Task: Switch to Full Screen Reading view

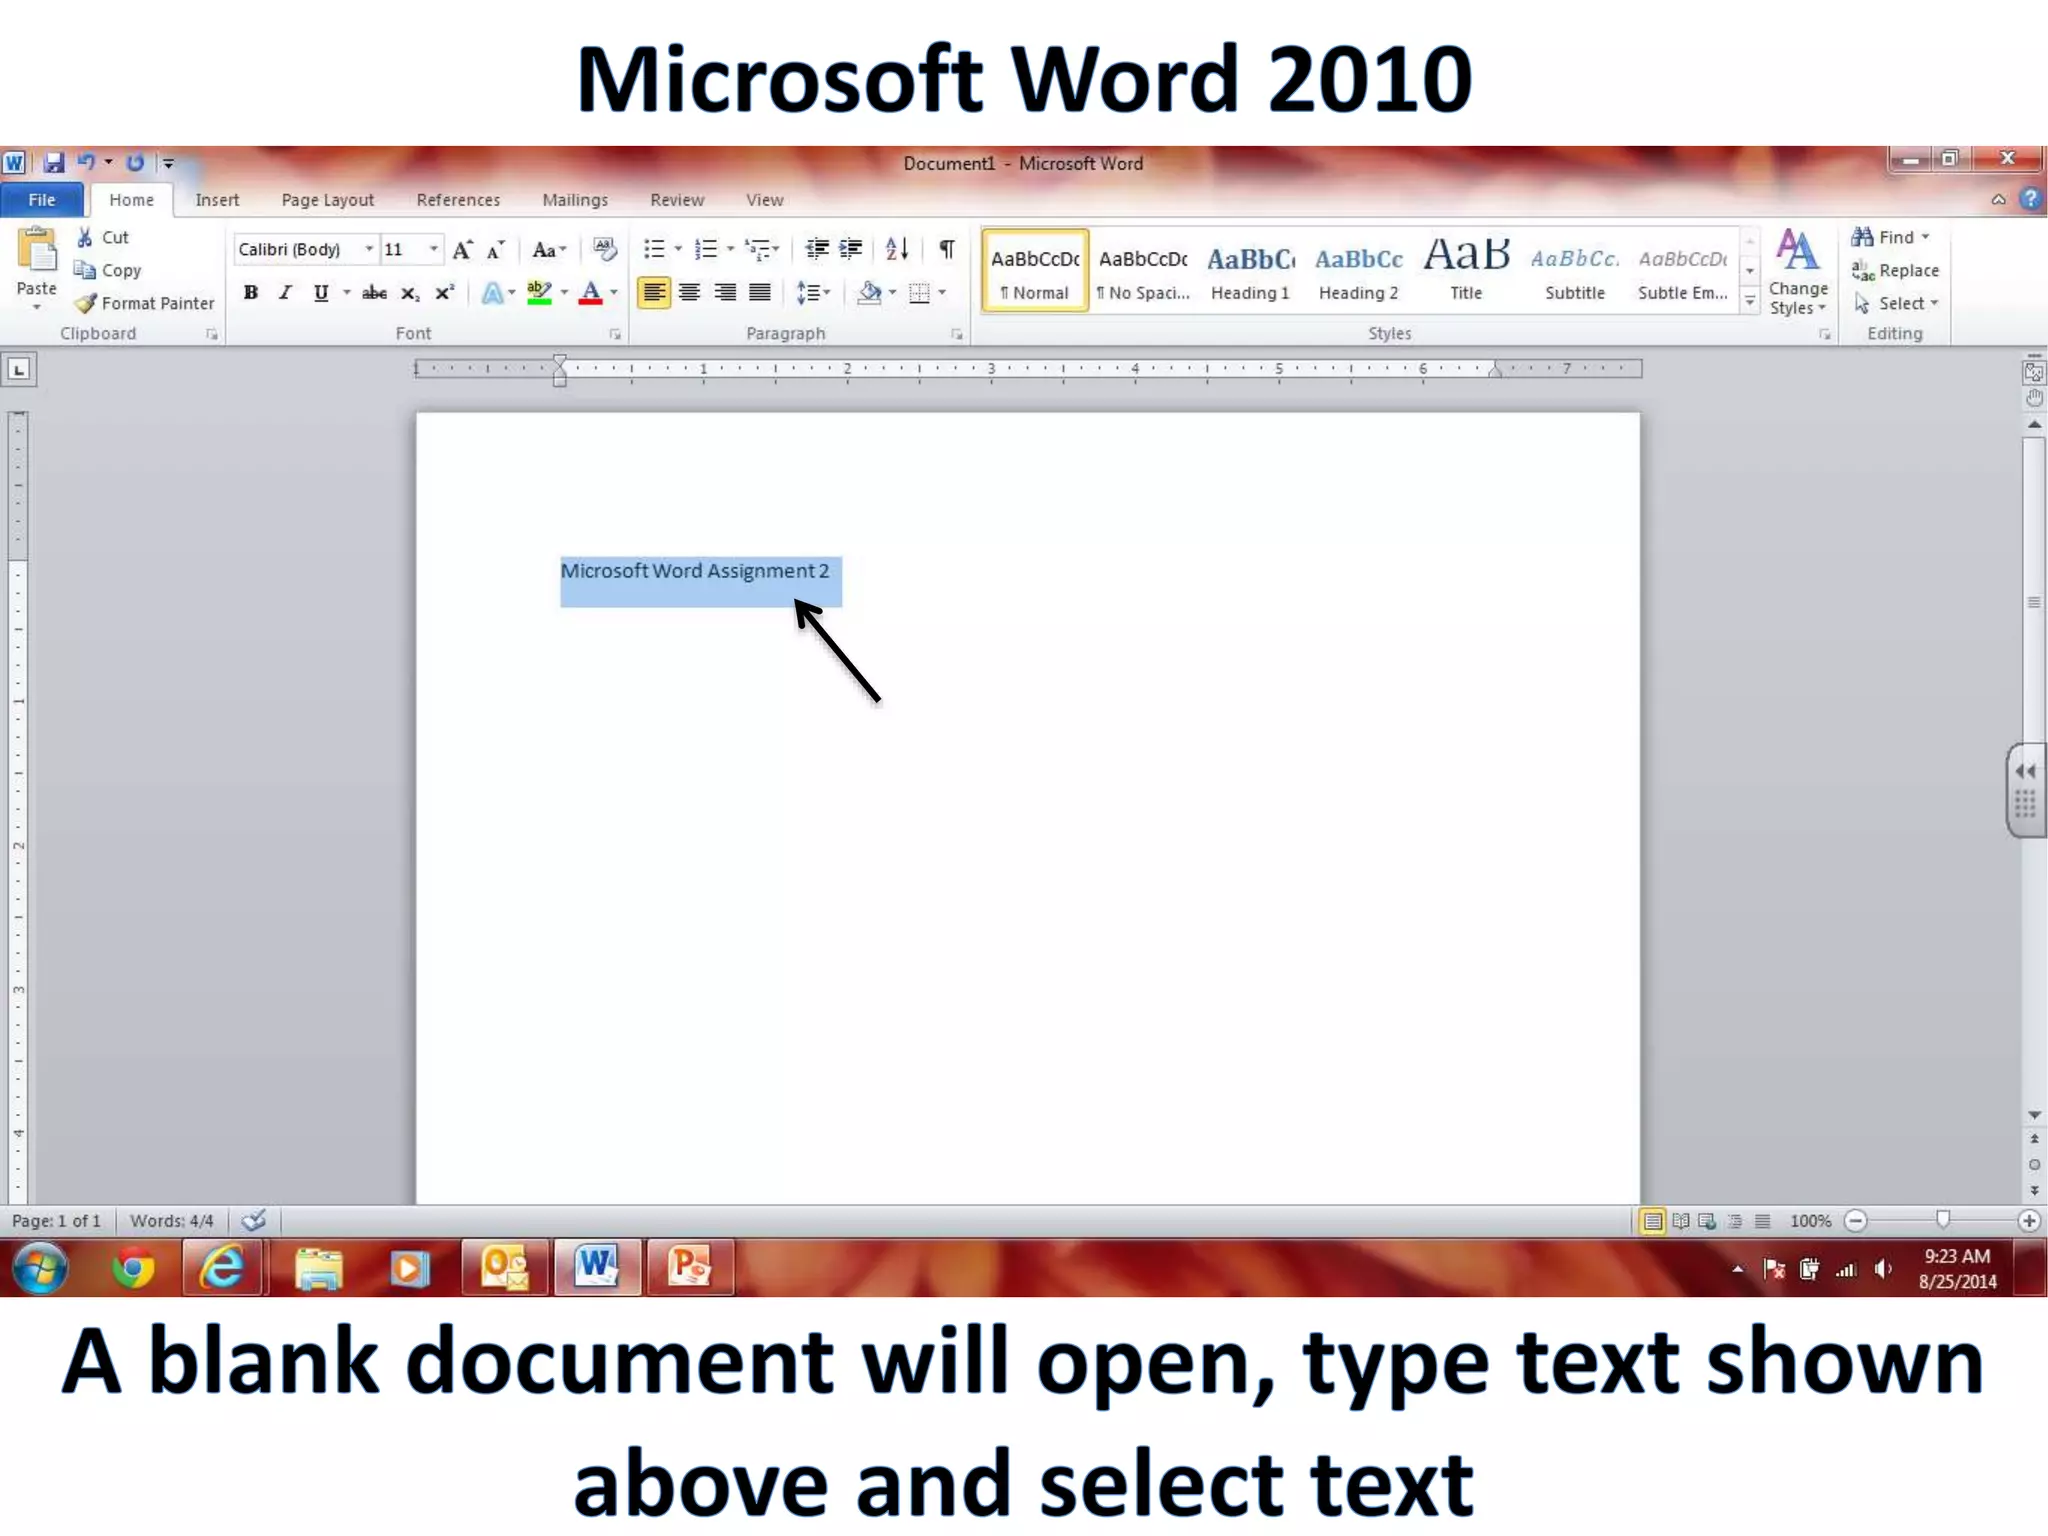Action: coord(1681,1221)
